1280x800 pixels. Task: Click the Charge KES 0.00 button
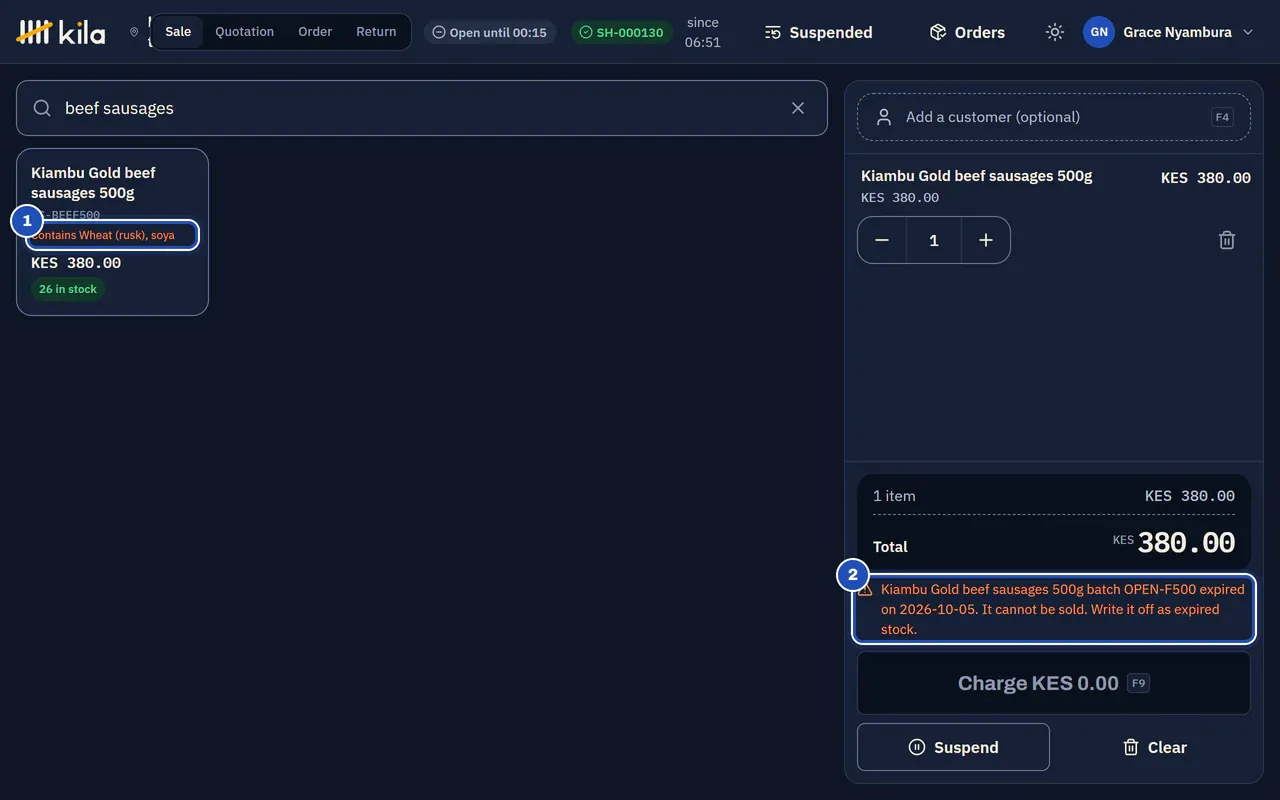coord(1054,683)
